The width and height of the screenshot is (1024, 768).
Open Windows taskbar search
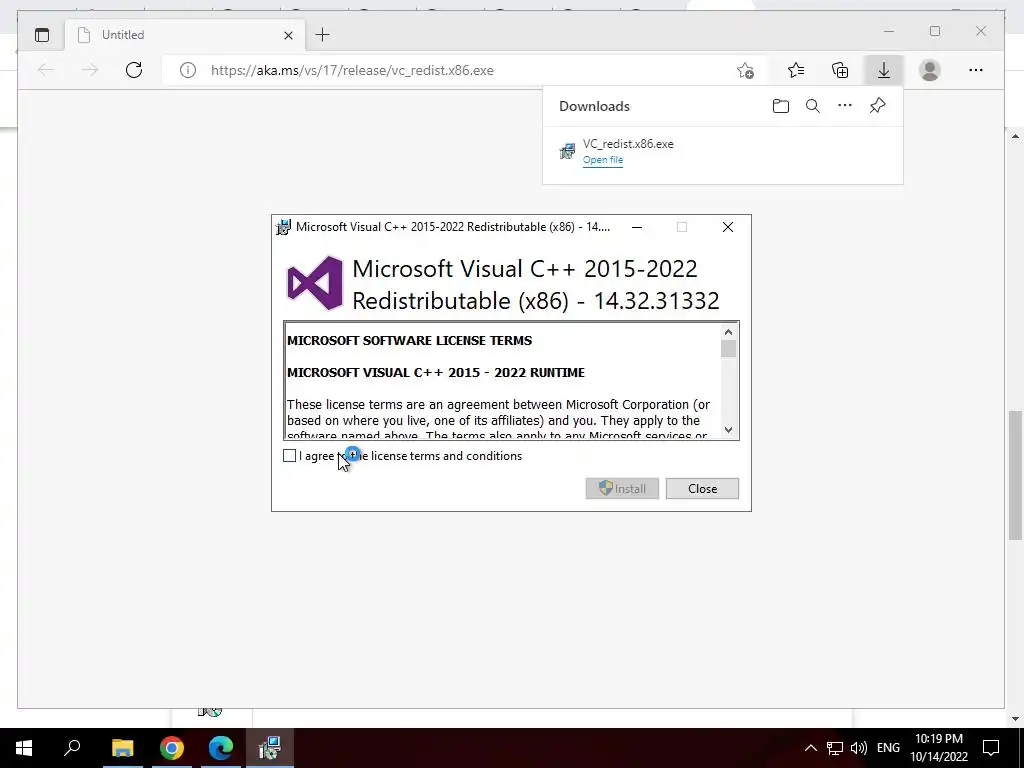[x=72, y=748]
